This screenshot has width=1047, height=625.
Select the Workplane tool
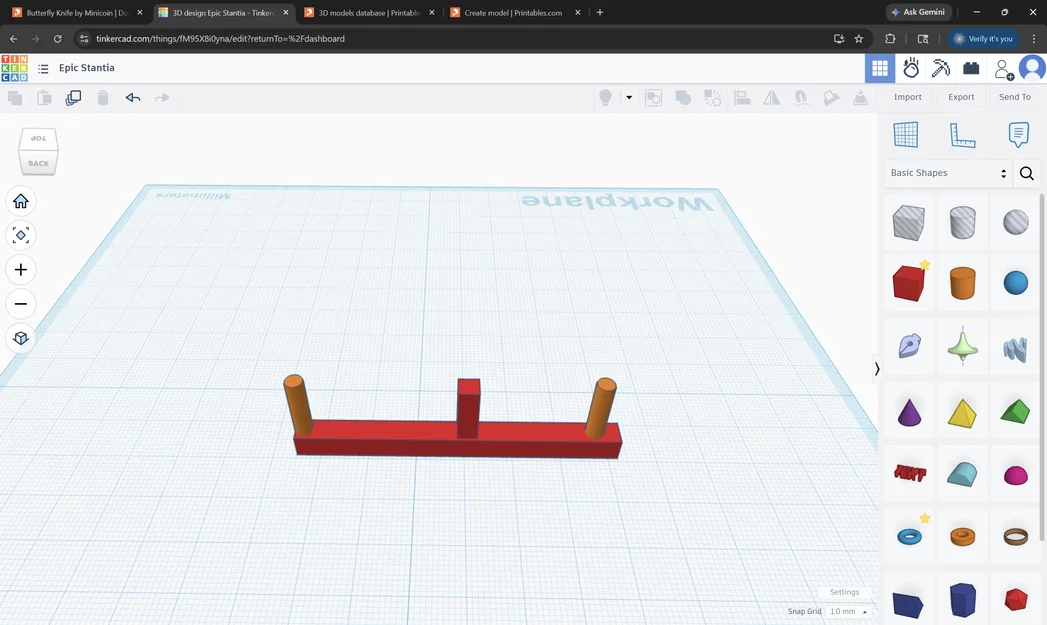pyautogui.click(x=905, y=134)
